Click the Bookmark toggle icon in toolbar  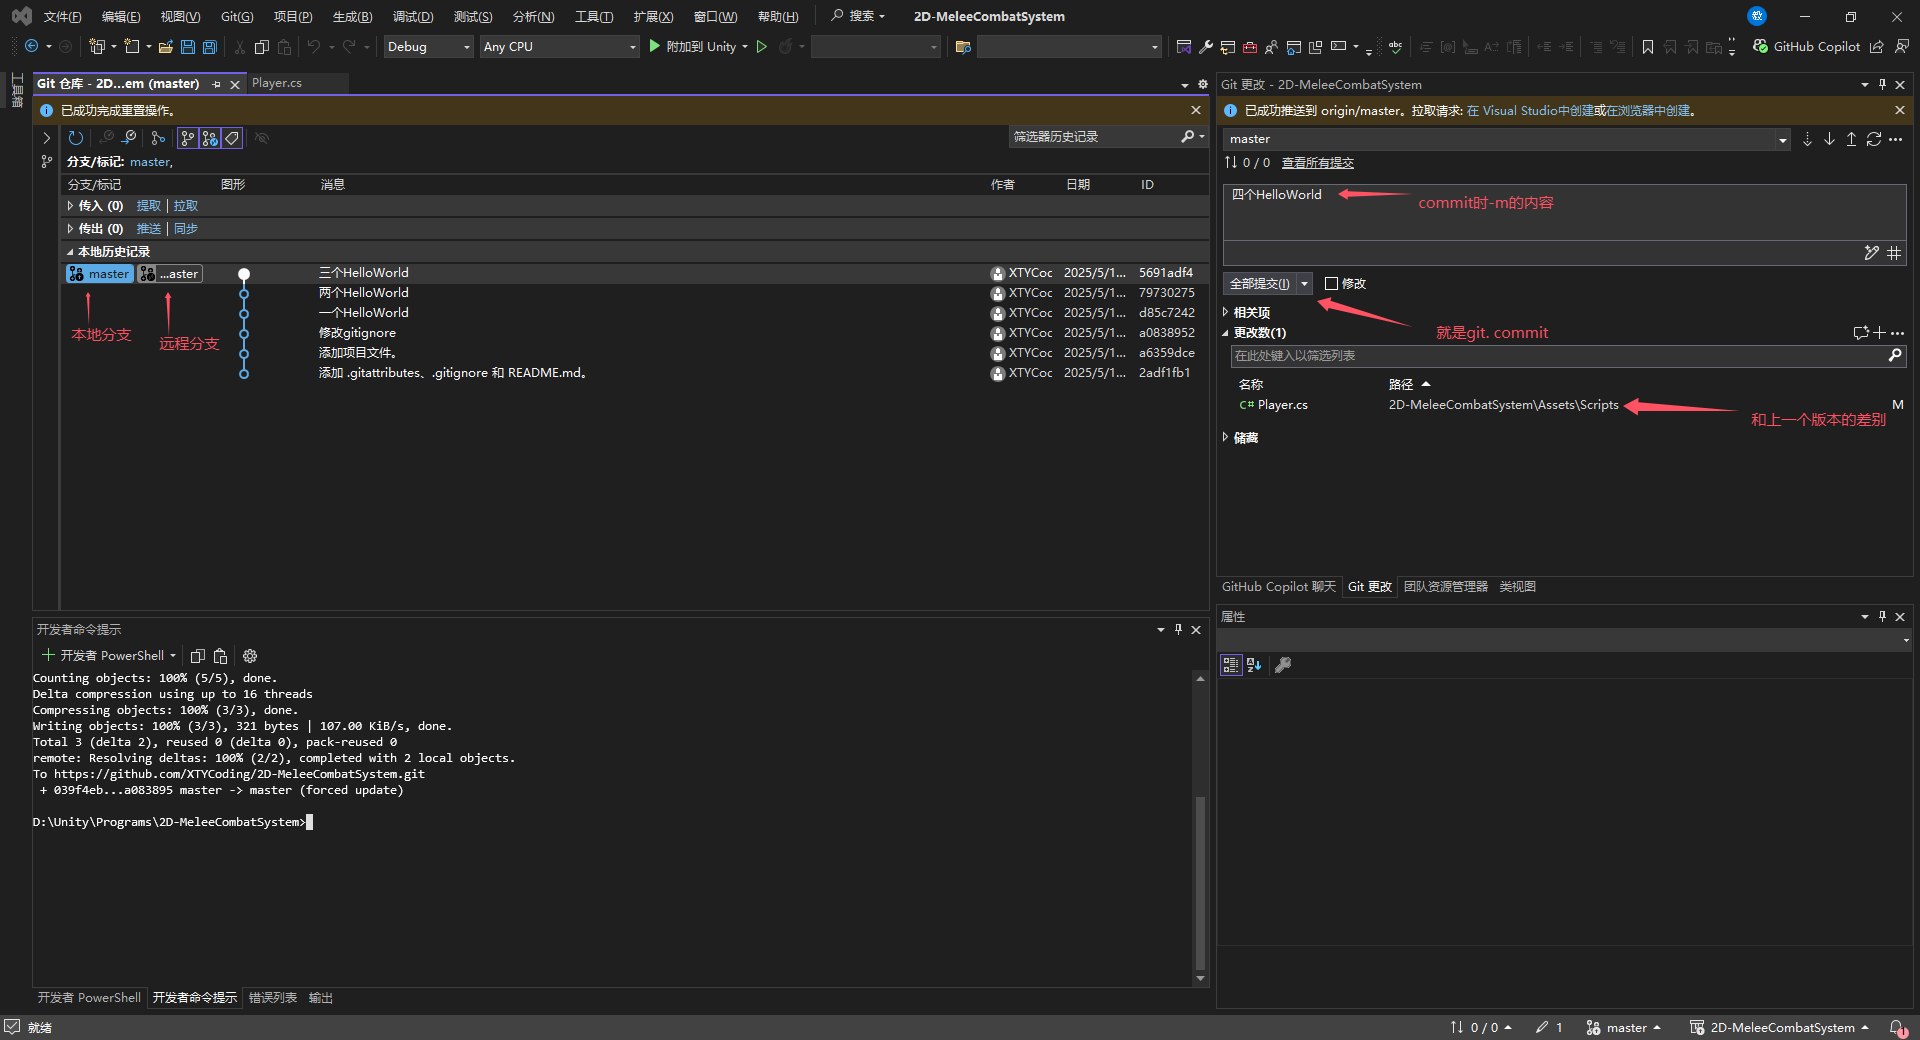1648,47
